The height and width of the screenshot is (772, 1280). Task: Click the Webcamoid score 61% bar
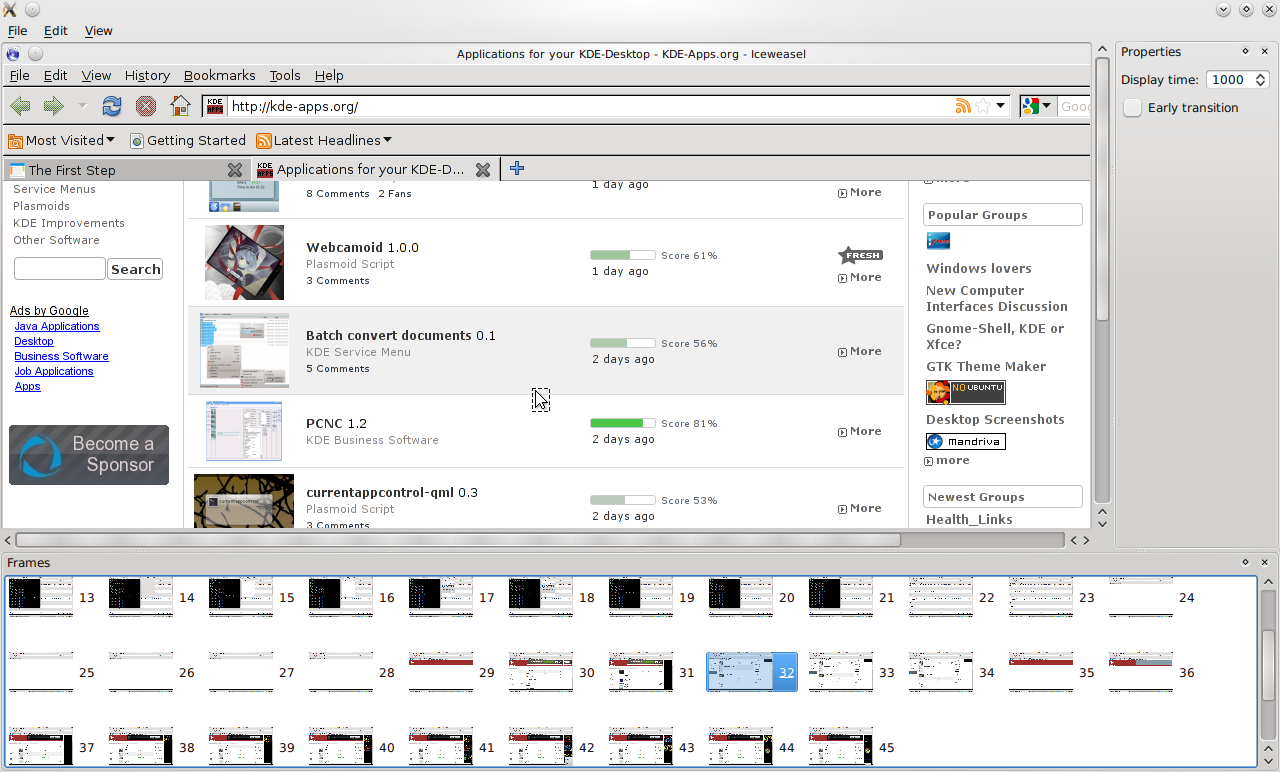click(623, 255)
